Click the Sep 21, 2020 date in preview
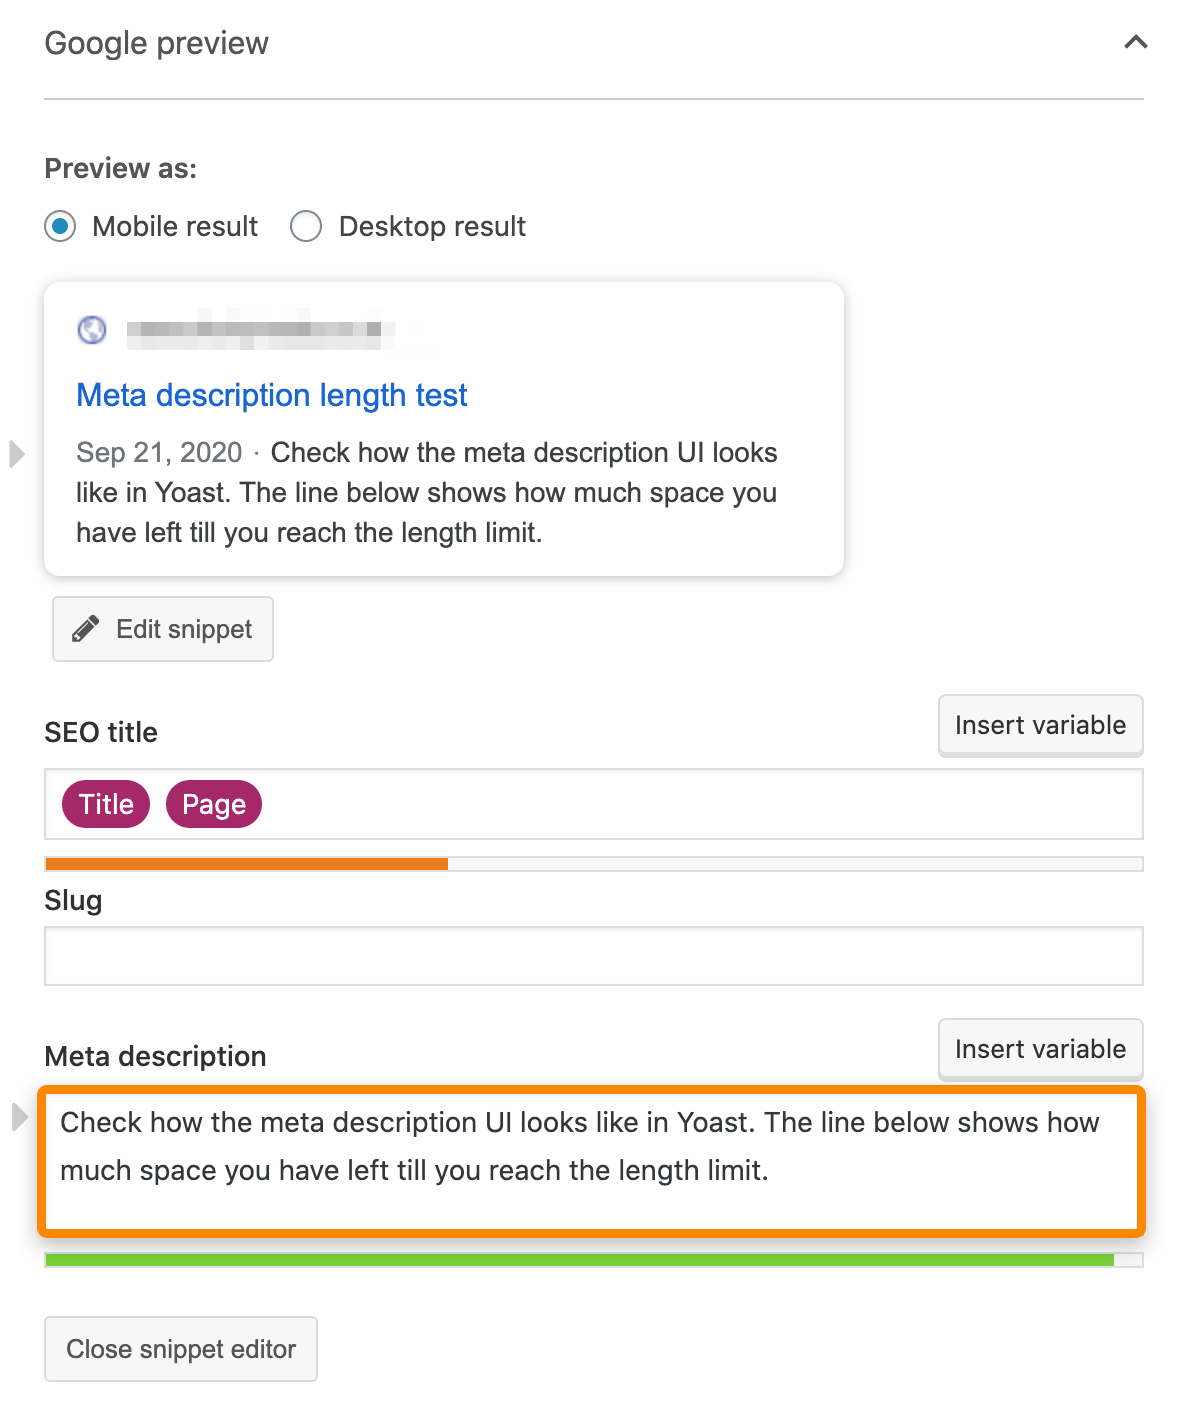1186x1414 pixels. [x=158, y=452]
